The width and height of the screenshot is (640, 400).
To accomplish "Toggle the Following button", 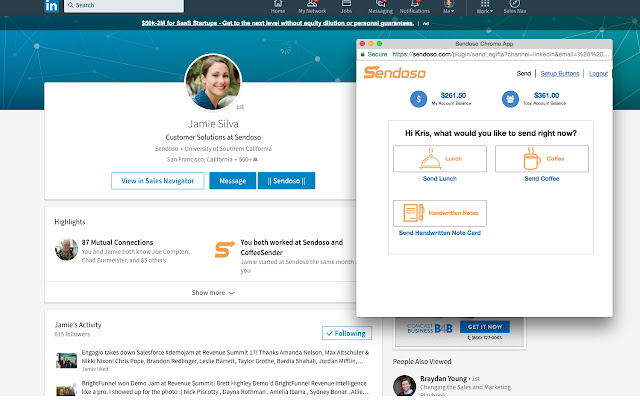I will pos(347,333).
